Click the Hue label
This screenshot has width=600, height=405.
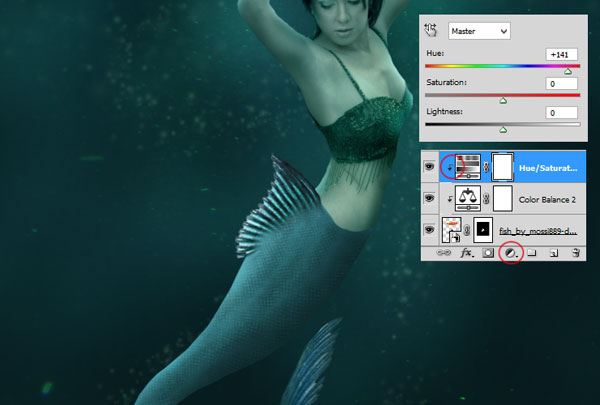pyautogui.click(x=435, y=53)
